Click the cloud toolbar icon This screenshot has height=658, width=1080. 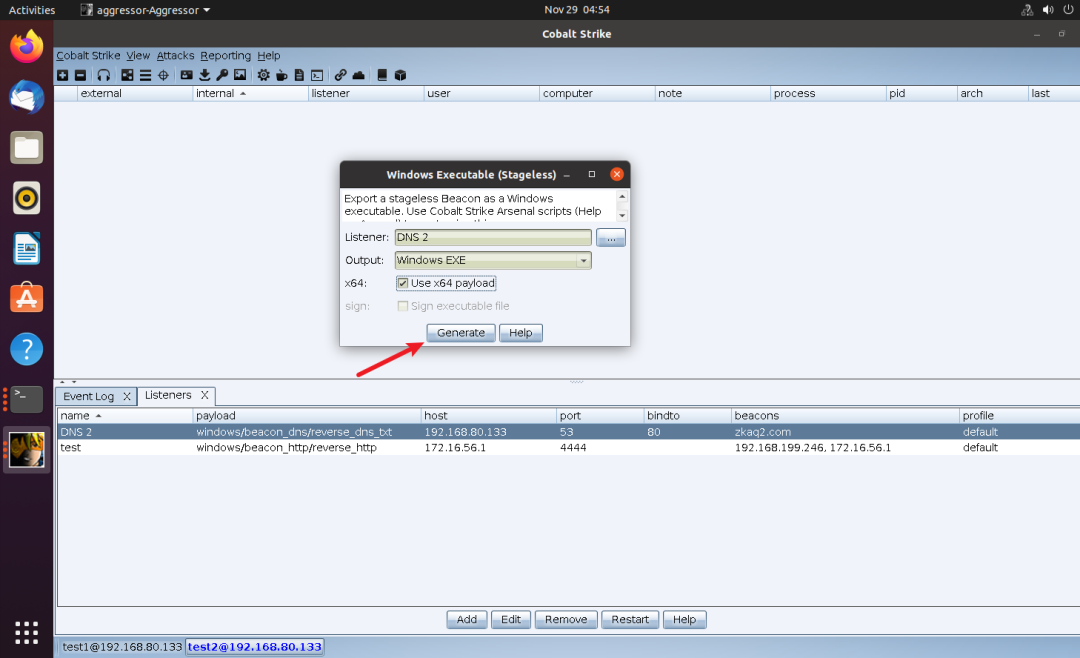click(x=358, y=75)
